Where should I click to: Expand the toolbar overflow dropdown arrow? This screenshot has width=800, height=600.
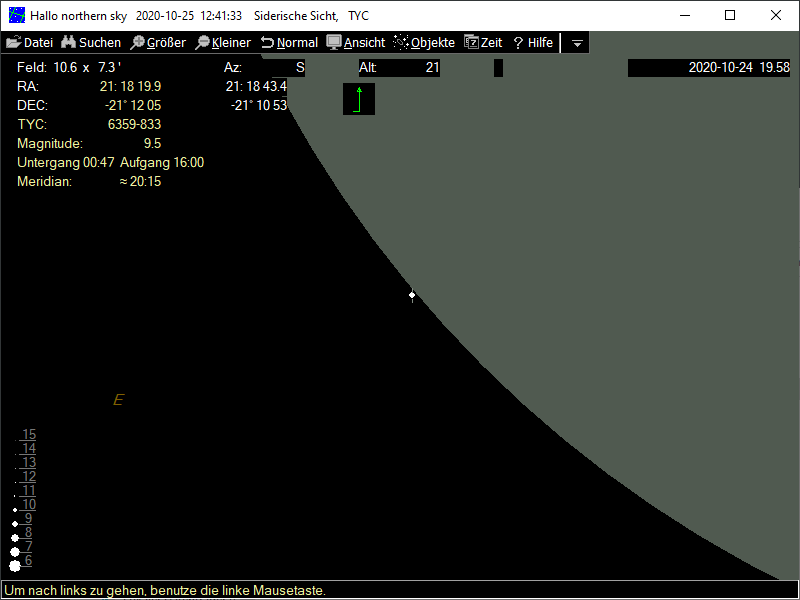coord(577,44)
